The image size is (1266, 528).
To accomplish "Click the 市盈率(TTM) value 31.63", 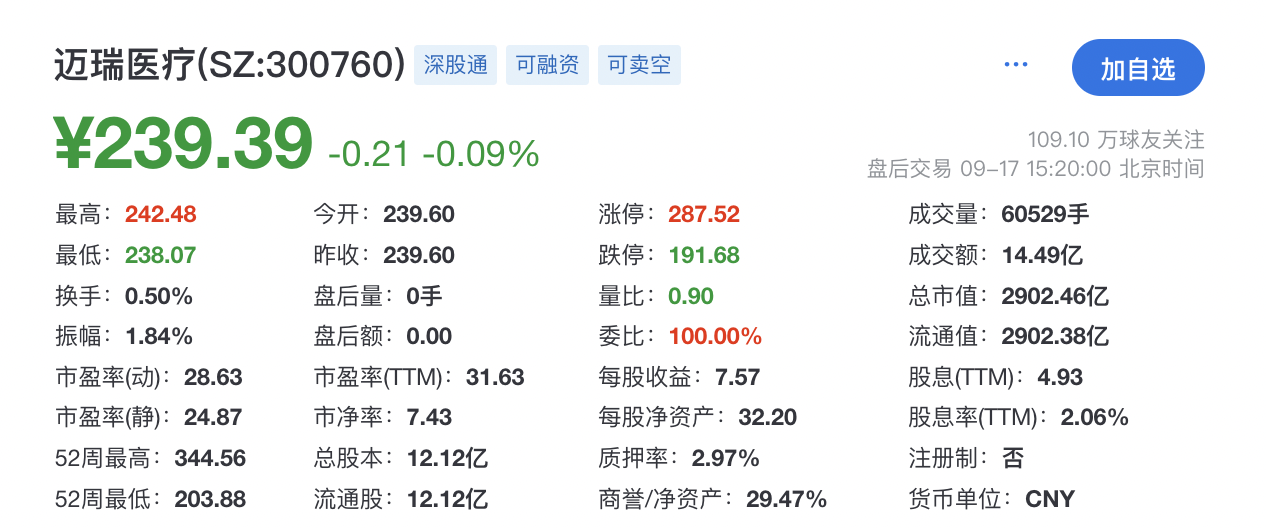I will 495,377.
